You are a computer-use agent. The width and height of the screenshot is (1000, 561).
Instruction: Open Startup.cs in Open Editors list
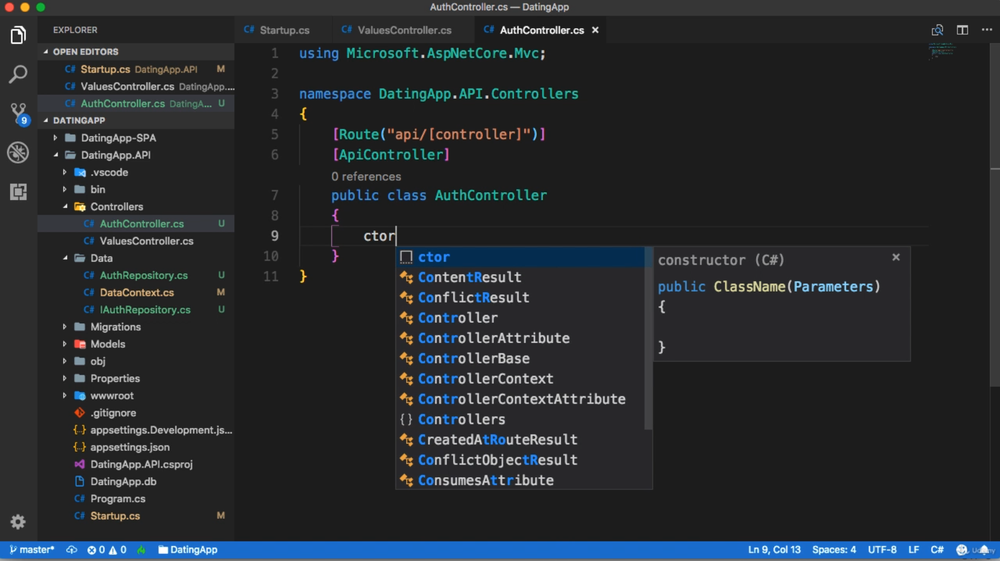point(136,69)
